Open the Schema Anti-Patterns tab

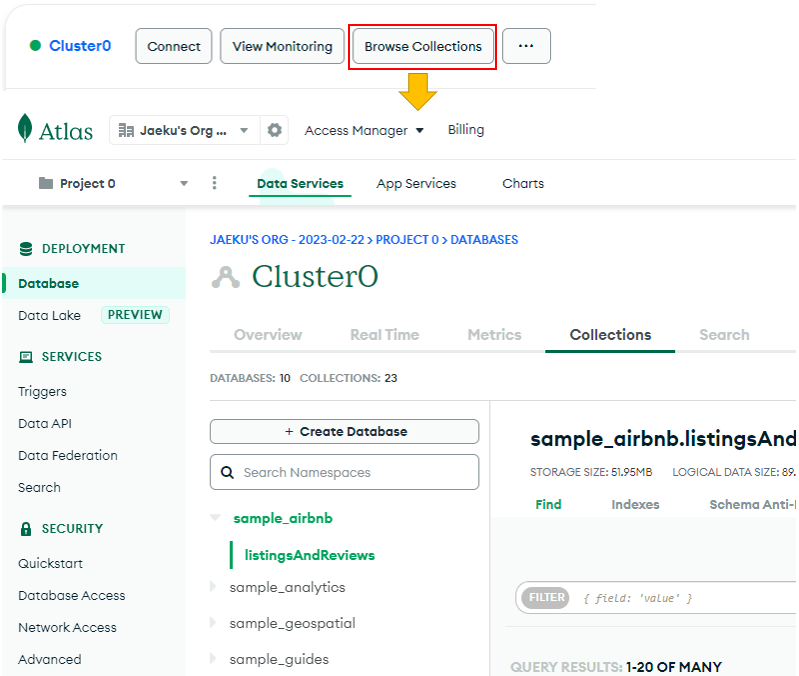tap(753, 504)
